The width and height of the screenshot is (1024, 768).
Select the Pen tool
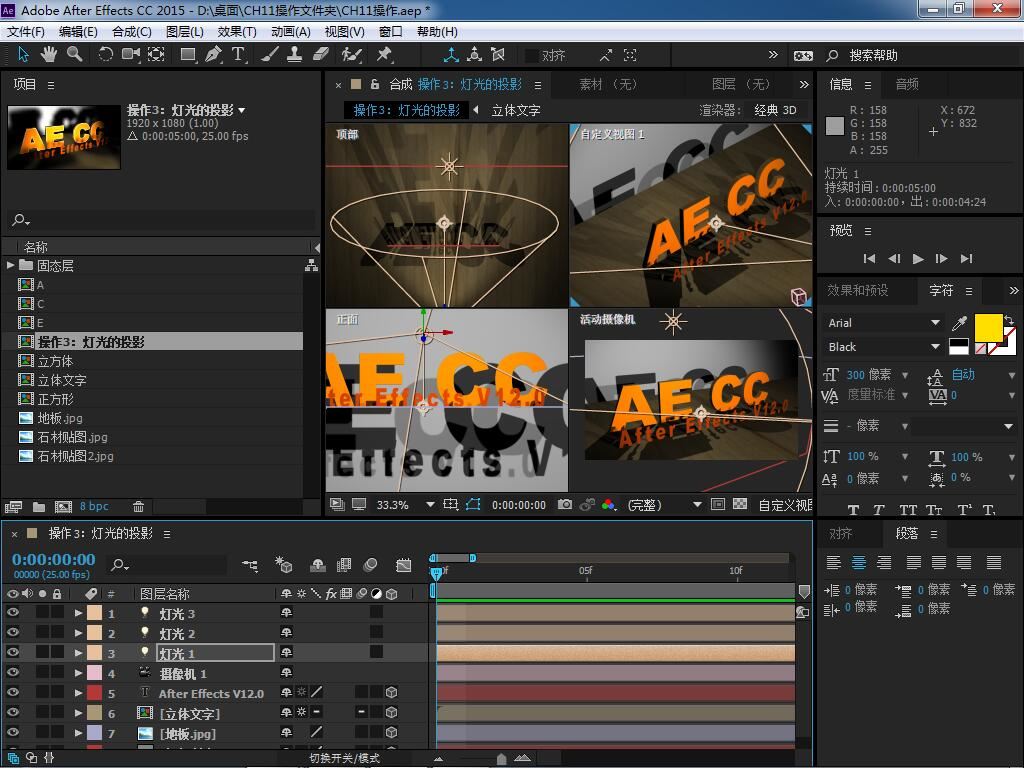click(213, 55)
